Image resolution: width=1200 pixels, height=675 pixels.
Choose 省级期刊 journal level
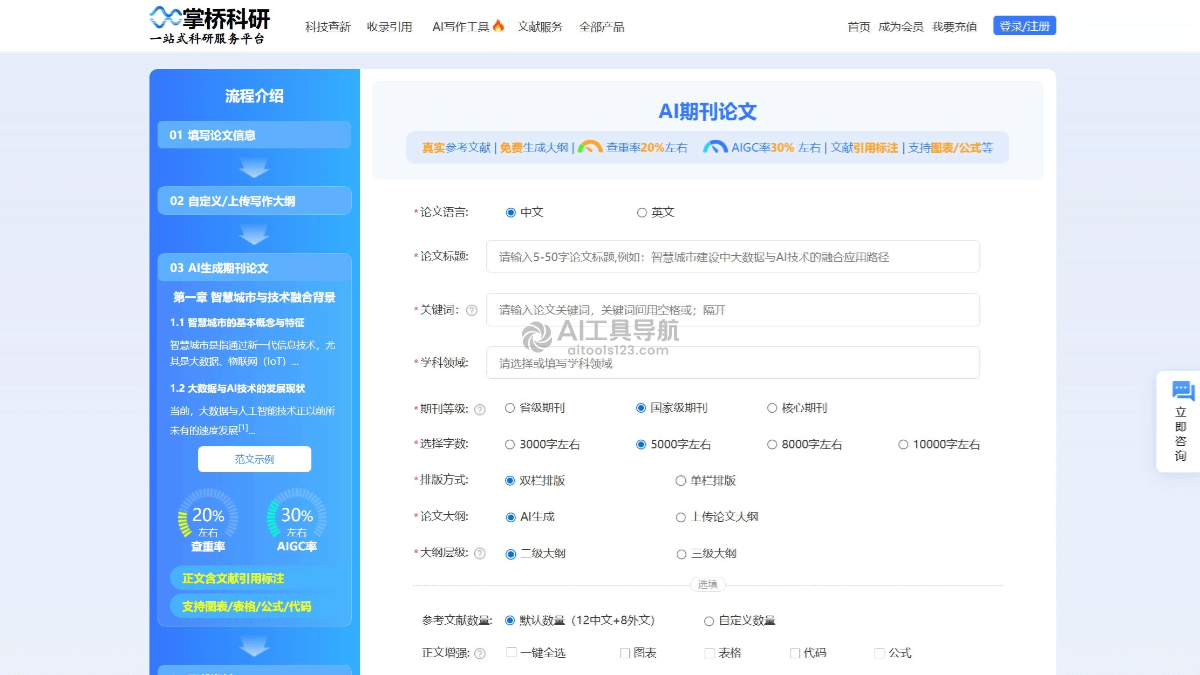pyautogui.click(x=510, y=408)
